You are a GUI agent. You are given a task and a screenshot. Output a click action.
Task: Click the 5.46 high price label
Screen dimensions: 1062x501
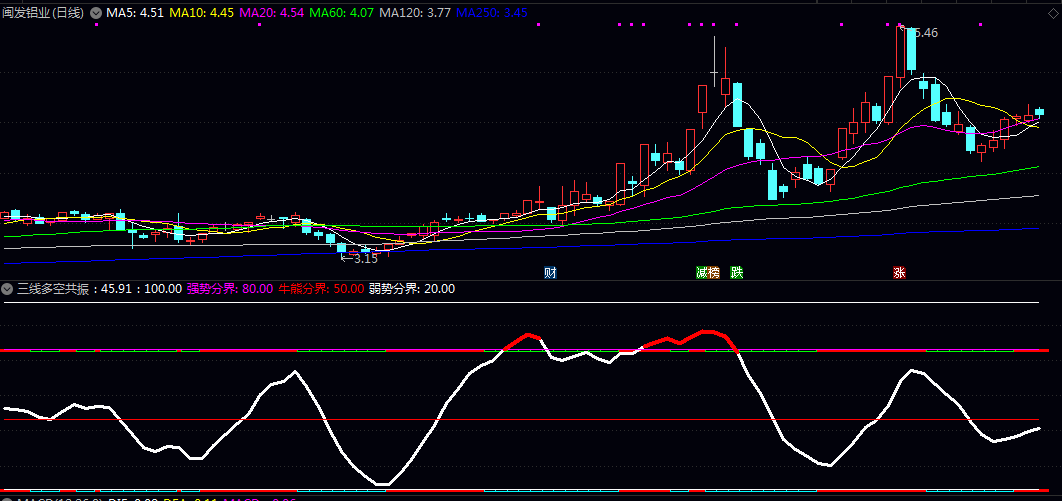click(925, 32)
